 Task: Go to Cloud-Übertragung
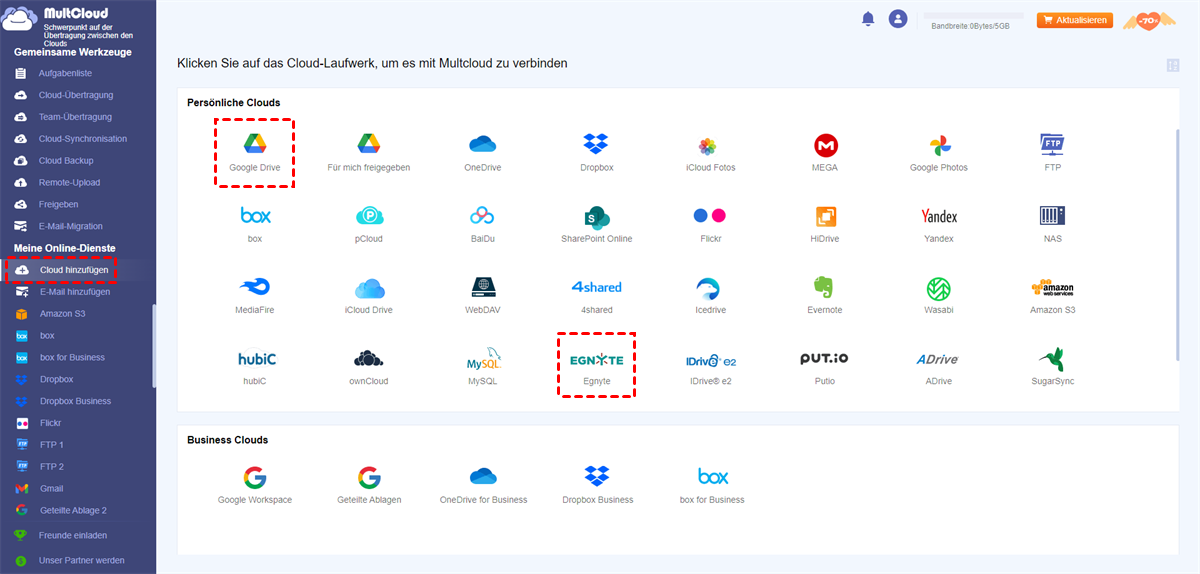[76, 95]
